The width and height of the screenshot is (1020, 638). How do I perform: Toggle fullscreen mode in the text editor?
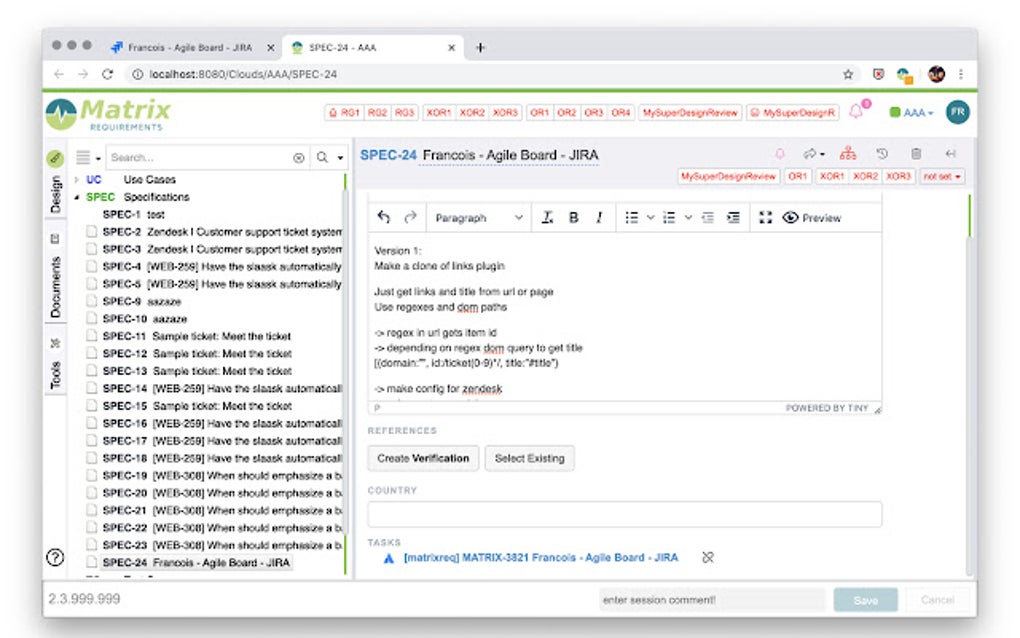pos(765,217)
